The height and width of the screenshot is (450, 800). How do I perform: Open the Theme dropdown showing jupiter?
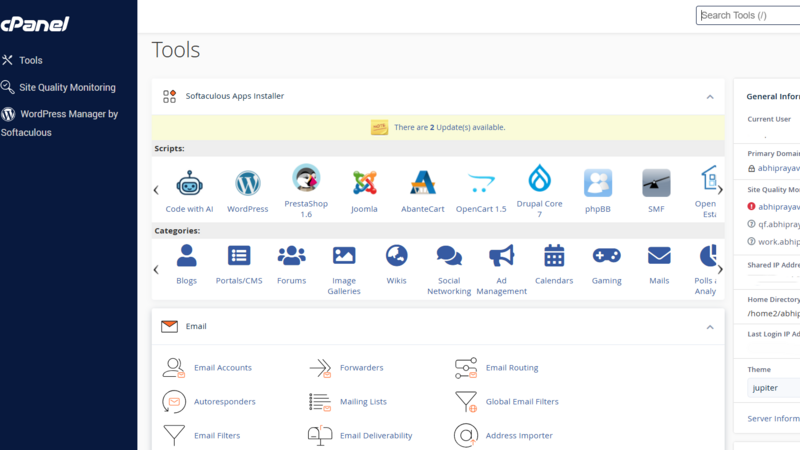(773, 388)
